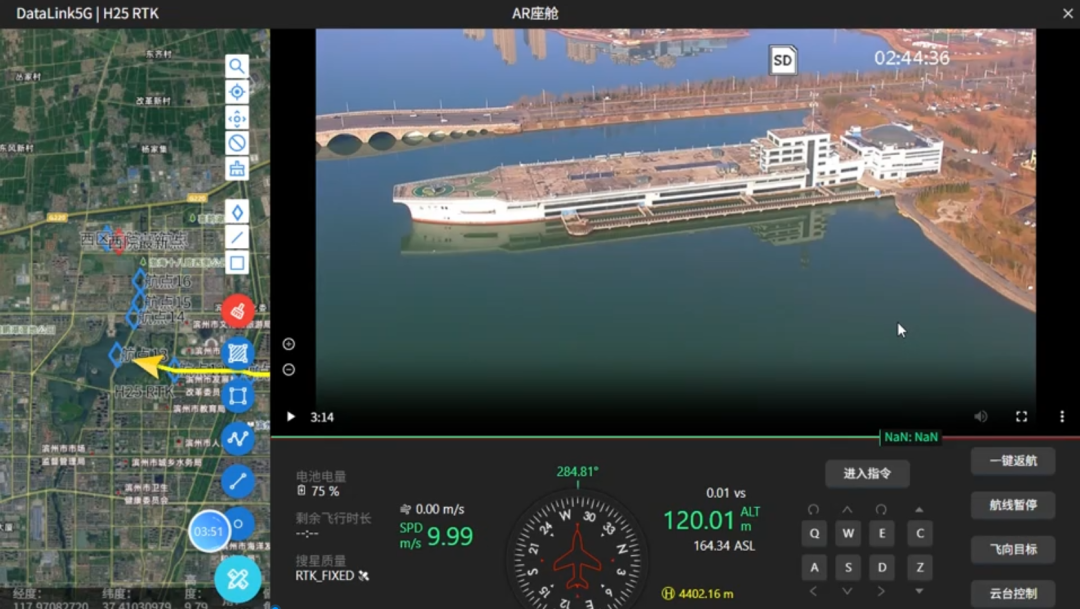Click the blue zigzag route planning icon
1080x609 pixels.
pos(238,438)
